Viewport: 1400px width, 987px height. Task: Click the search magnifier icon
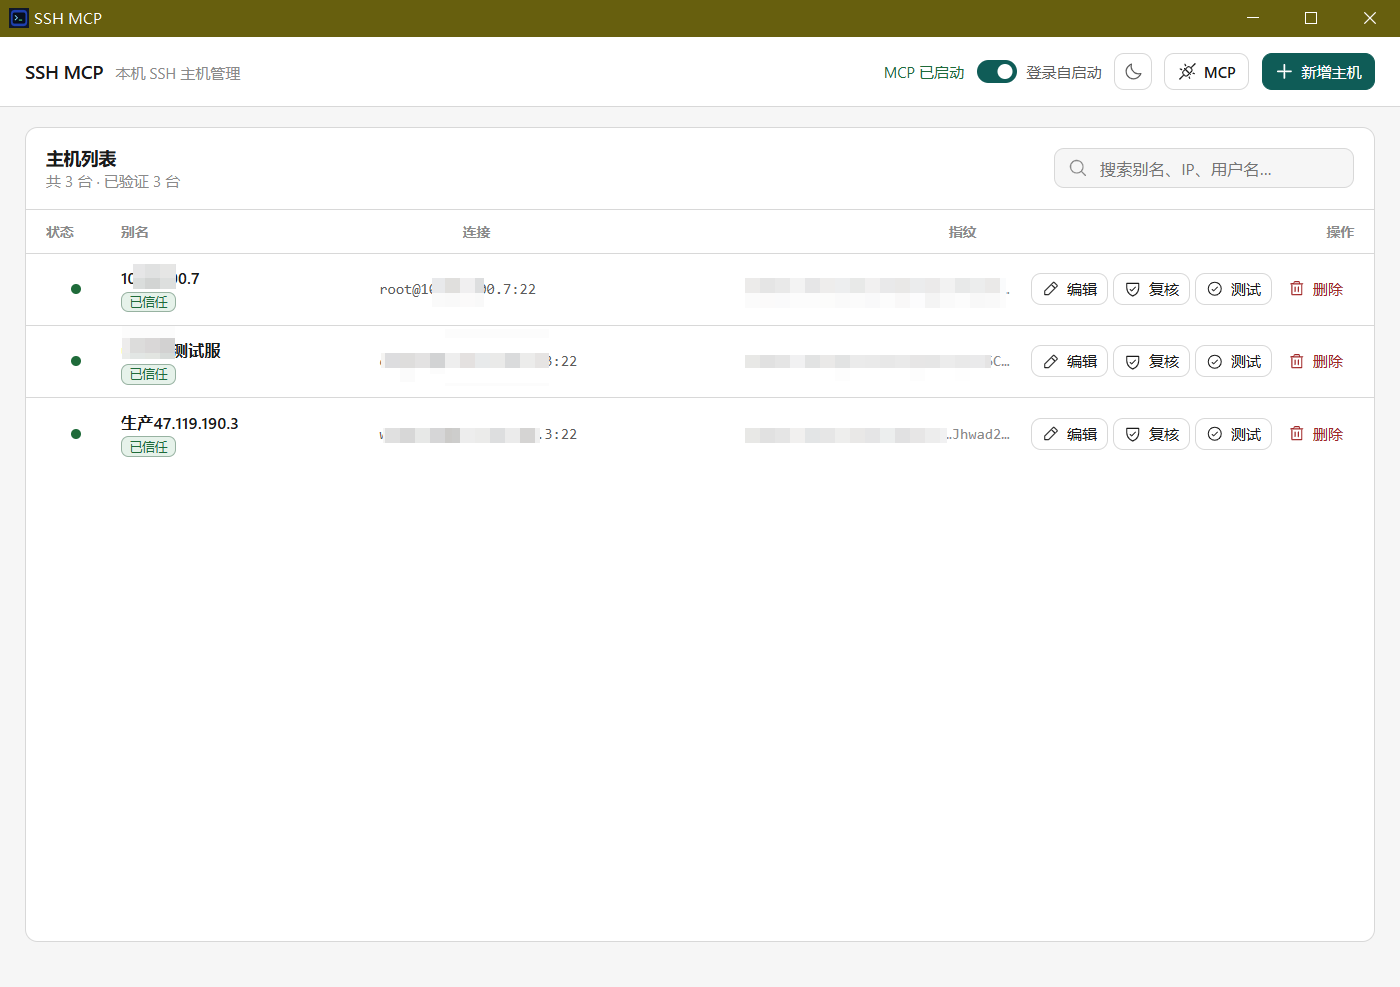(x=1078, y=168)
